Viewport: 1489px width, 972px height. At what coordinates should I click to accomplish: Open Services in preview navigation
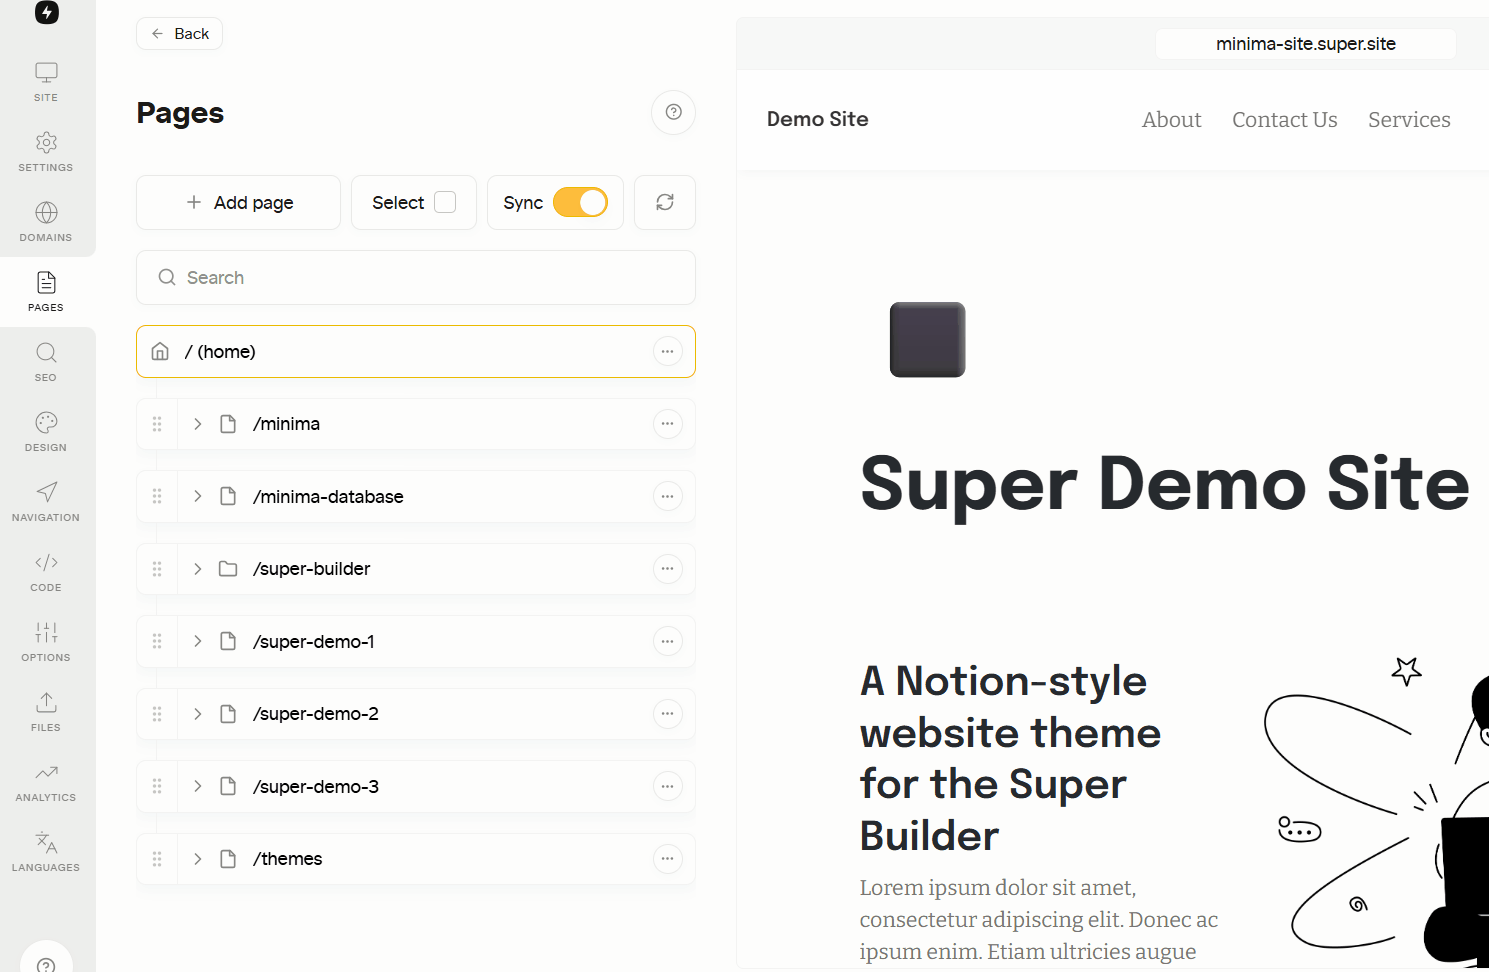pos(1409,120)
